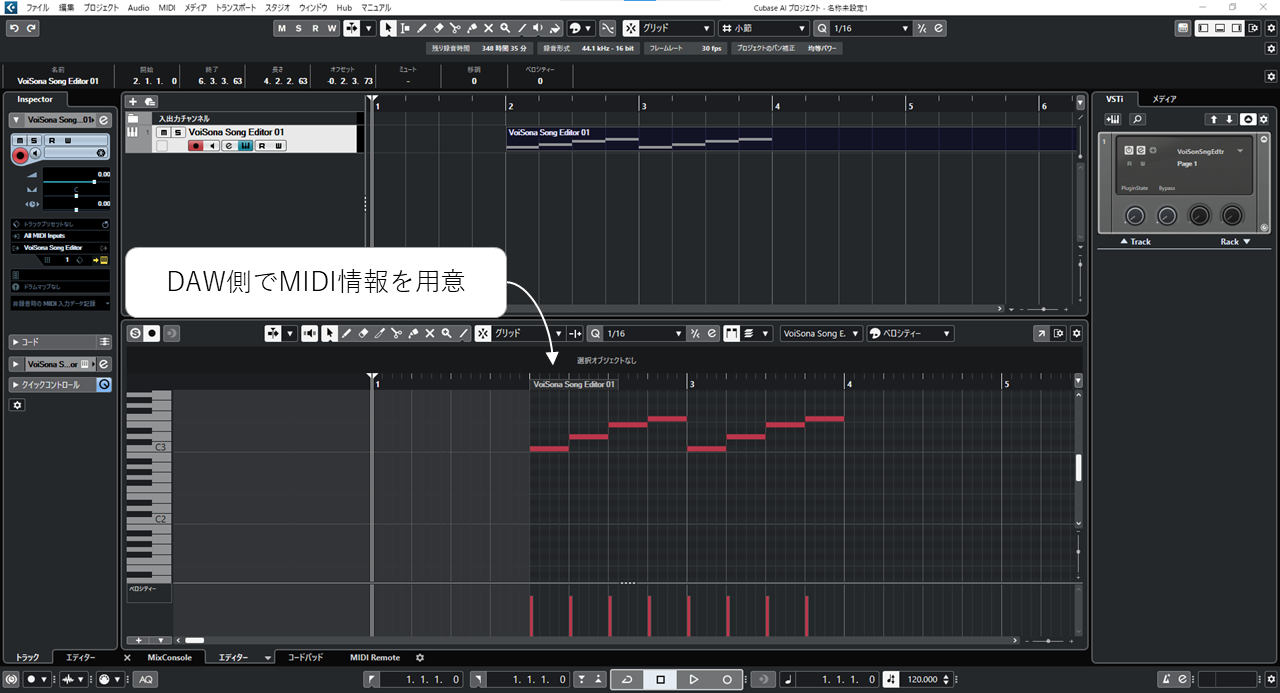Click the Stop button in transport bar
Screen dimensions: 1280x693
click(660, 680)
